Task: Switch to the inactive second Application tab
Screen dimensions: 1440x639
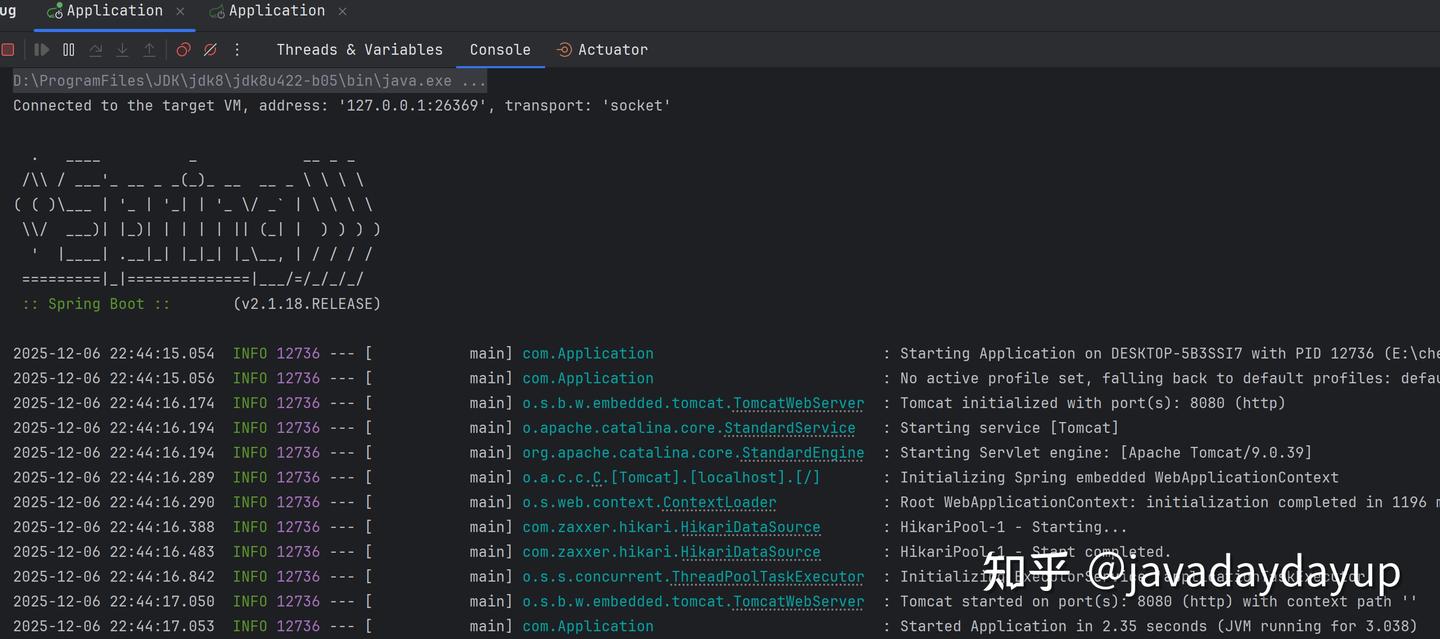Action: click(x=276, y=11)
